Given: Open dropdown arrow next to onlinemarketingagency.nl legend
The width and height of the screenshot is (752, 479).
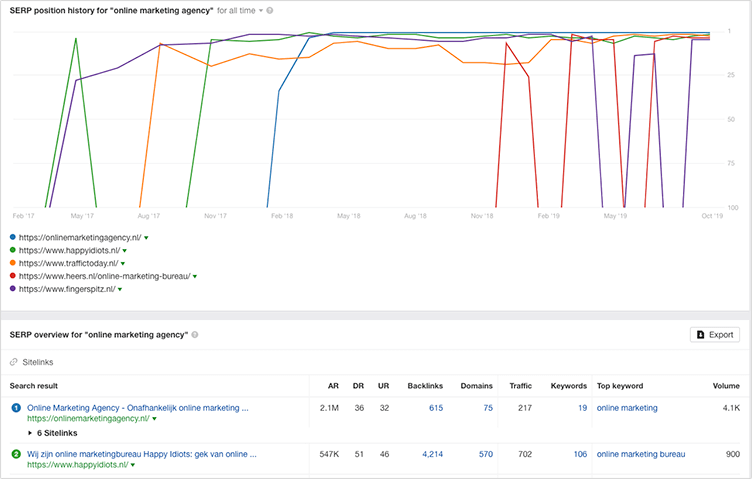Looking at the screenshot, I should (146, 238).
